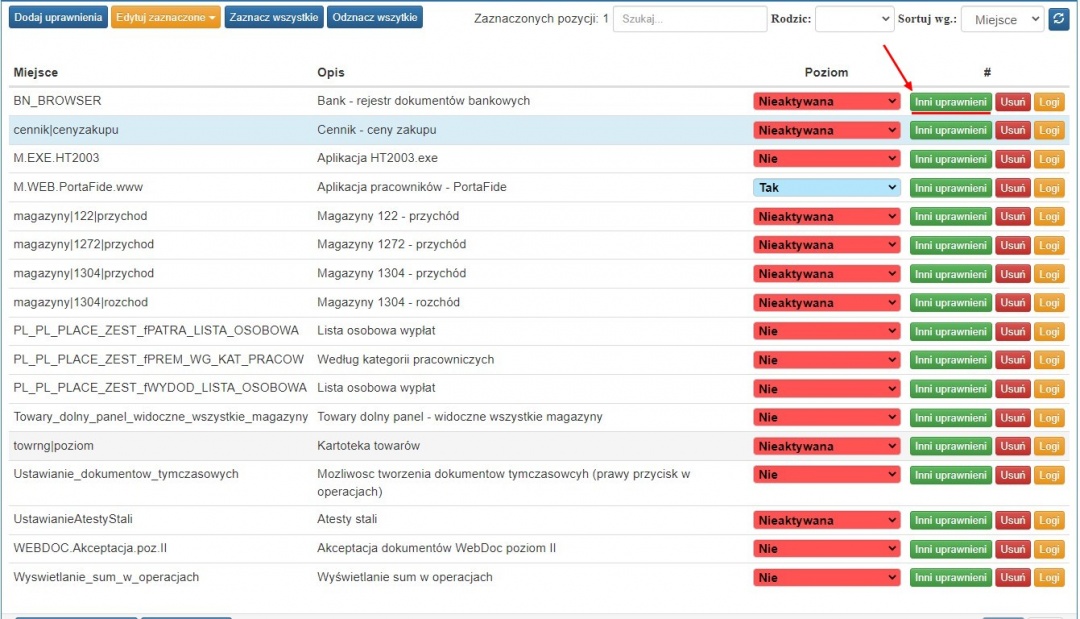Expand the Sortuj wg. Miejsce dropdown
The image size is (1080, 619).
[x=1002, y=19]
